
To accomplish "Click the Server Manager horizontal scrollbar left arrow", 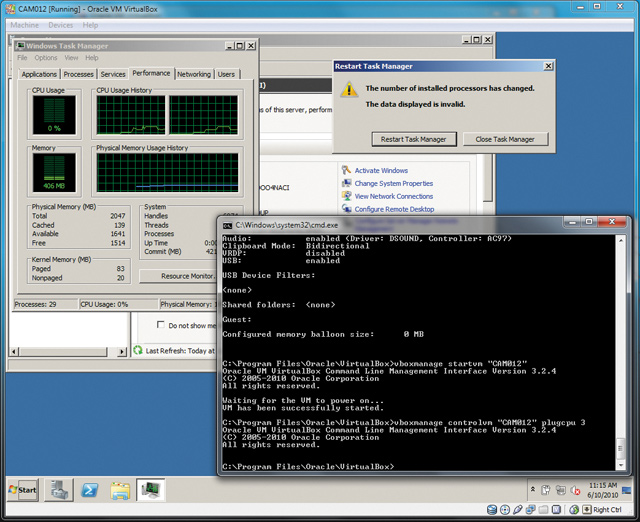I will pos(14,351).
